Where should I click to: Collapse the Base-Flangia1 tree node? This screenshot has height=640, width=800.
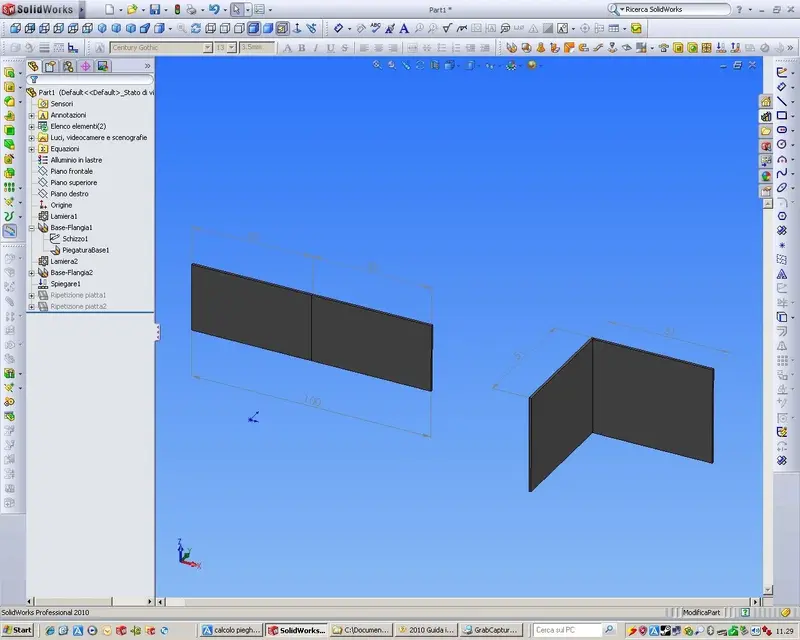(x=32, y=228)
